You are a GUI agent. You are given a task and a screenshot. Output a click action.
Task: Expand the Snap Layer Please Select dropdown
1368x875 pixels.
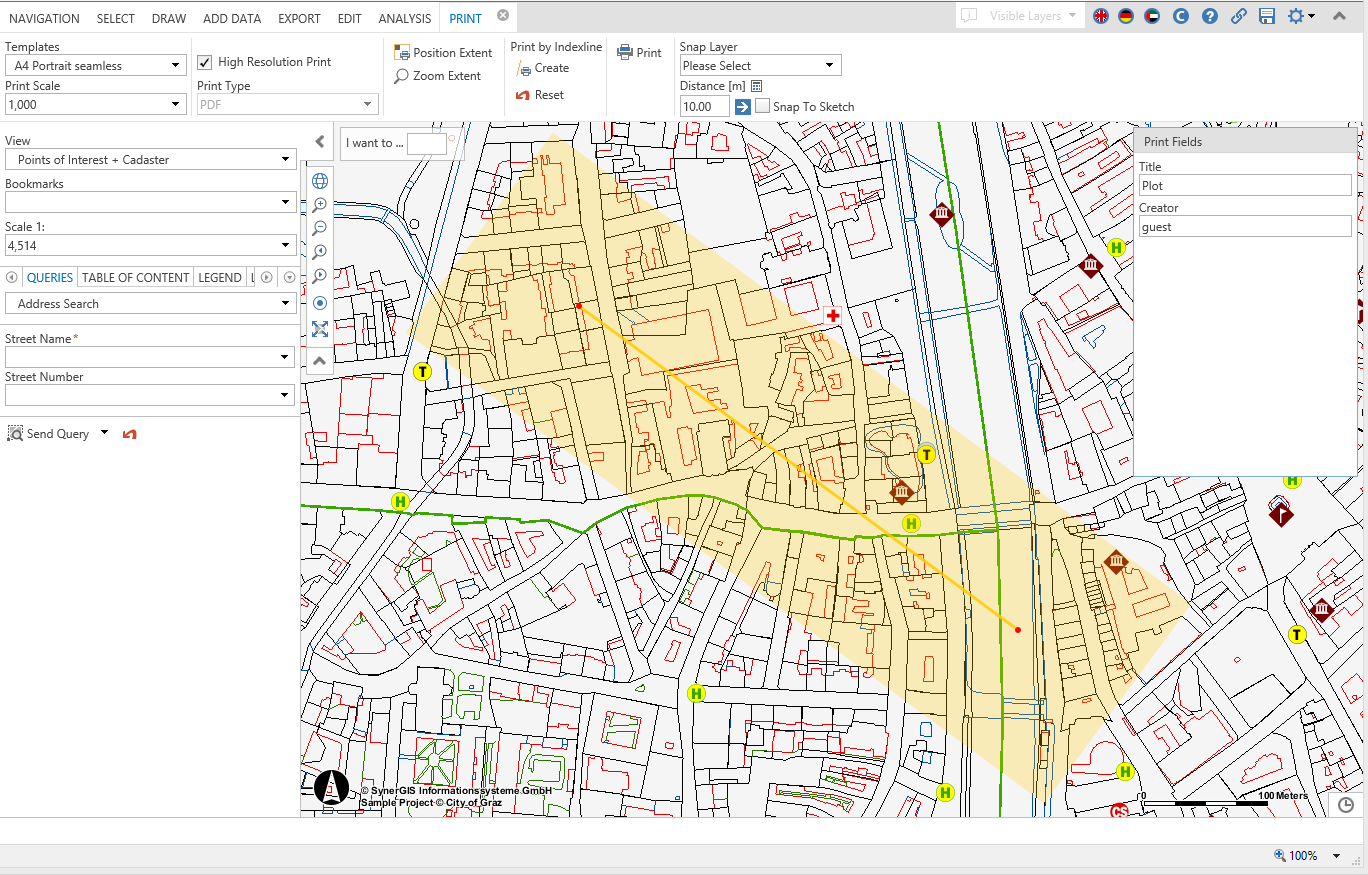pyautogui.click(x=760, y=66)
